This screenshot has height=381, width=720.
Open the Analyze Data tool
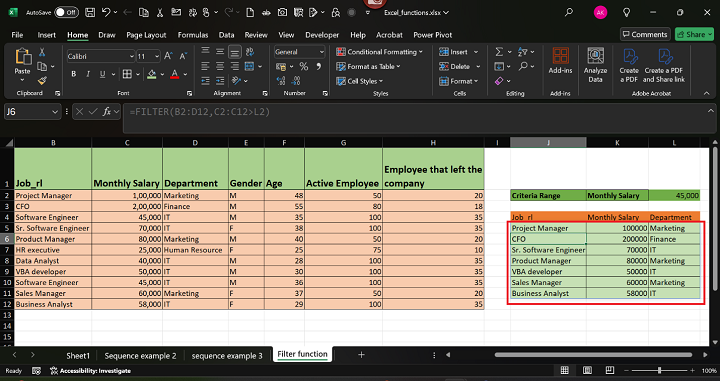[x=595, y=65]
